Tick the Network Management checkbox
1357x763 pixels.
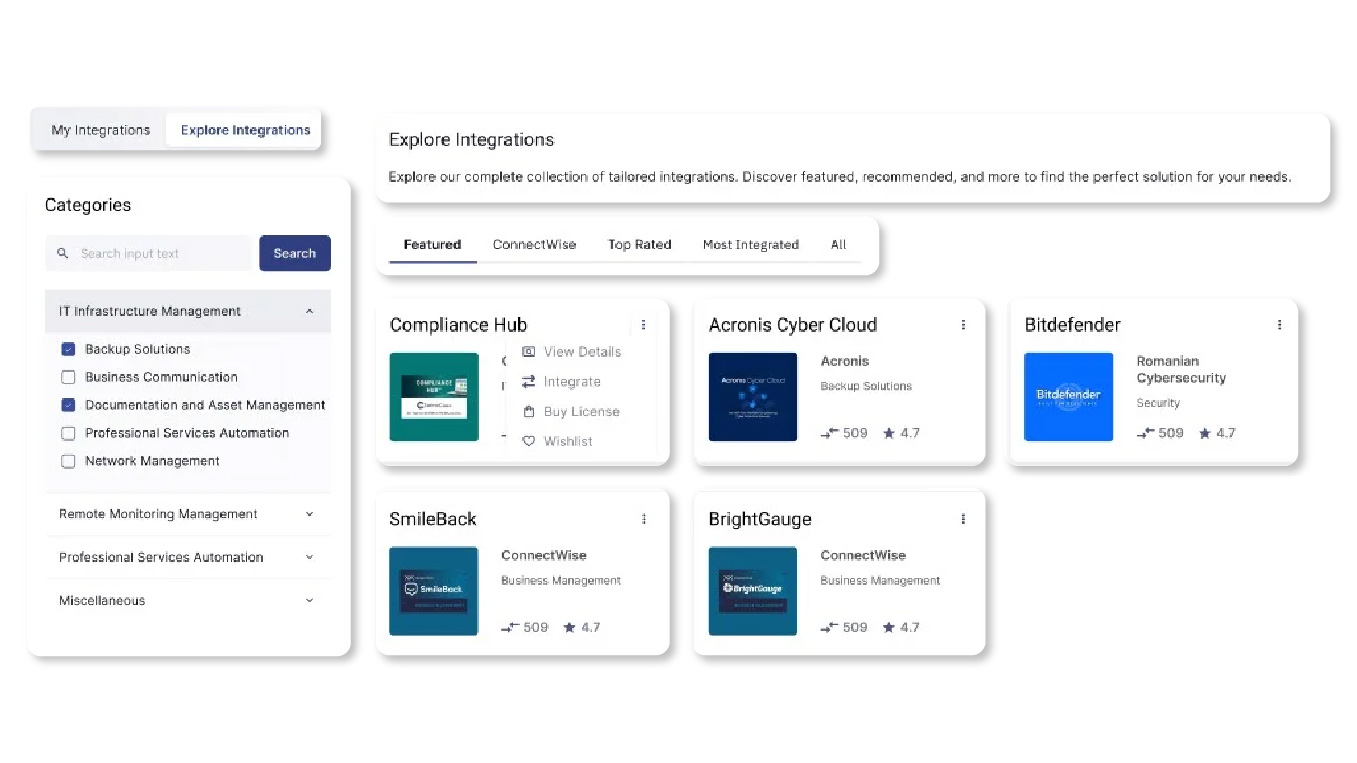coord(68,462)
